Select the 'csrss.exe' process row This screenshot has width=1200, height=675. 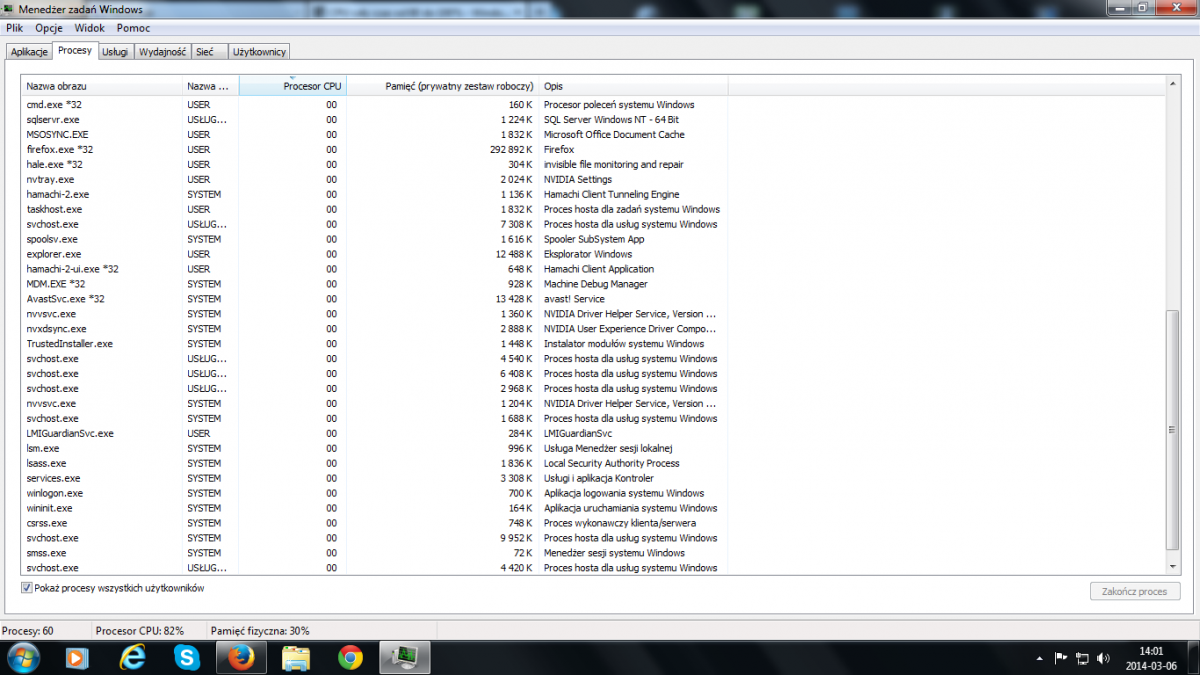(x=375, y=523)
